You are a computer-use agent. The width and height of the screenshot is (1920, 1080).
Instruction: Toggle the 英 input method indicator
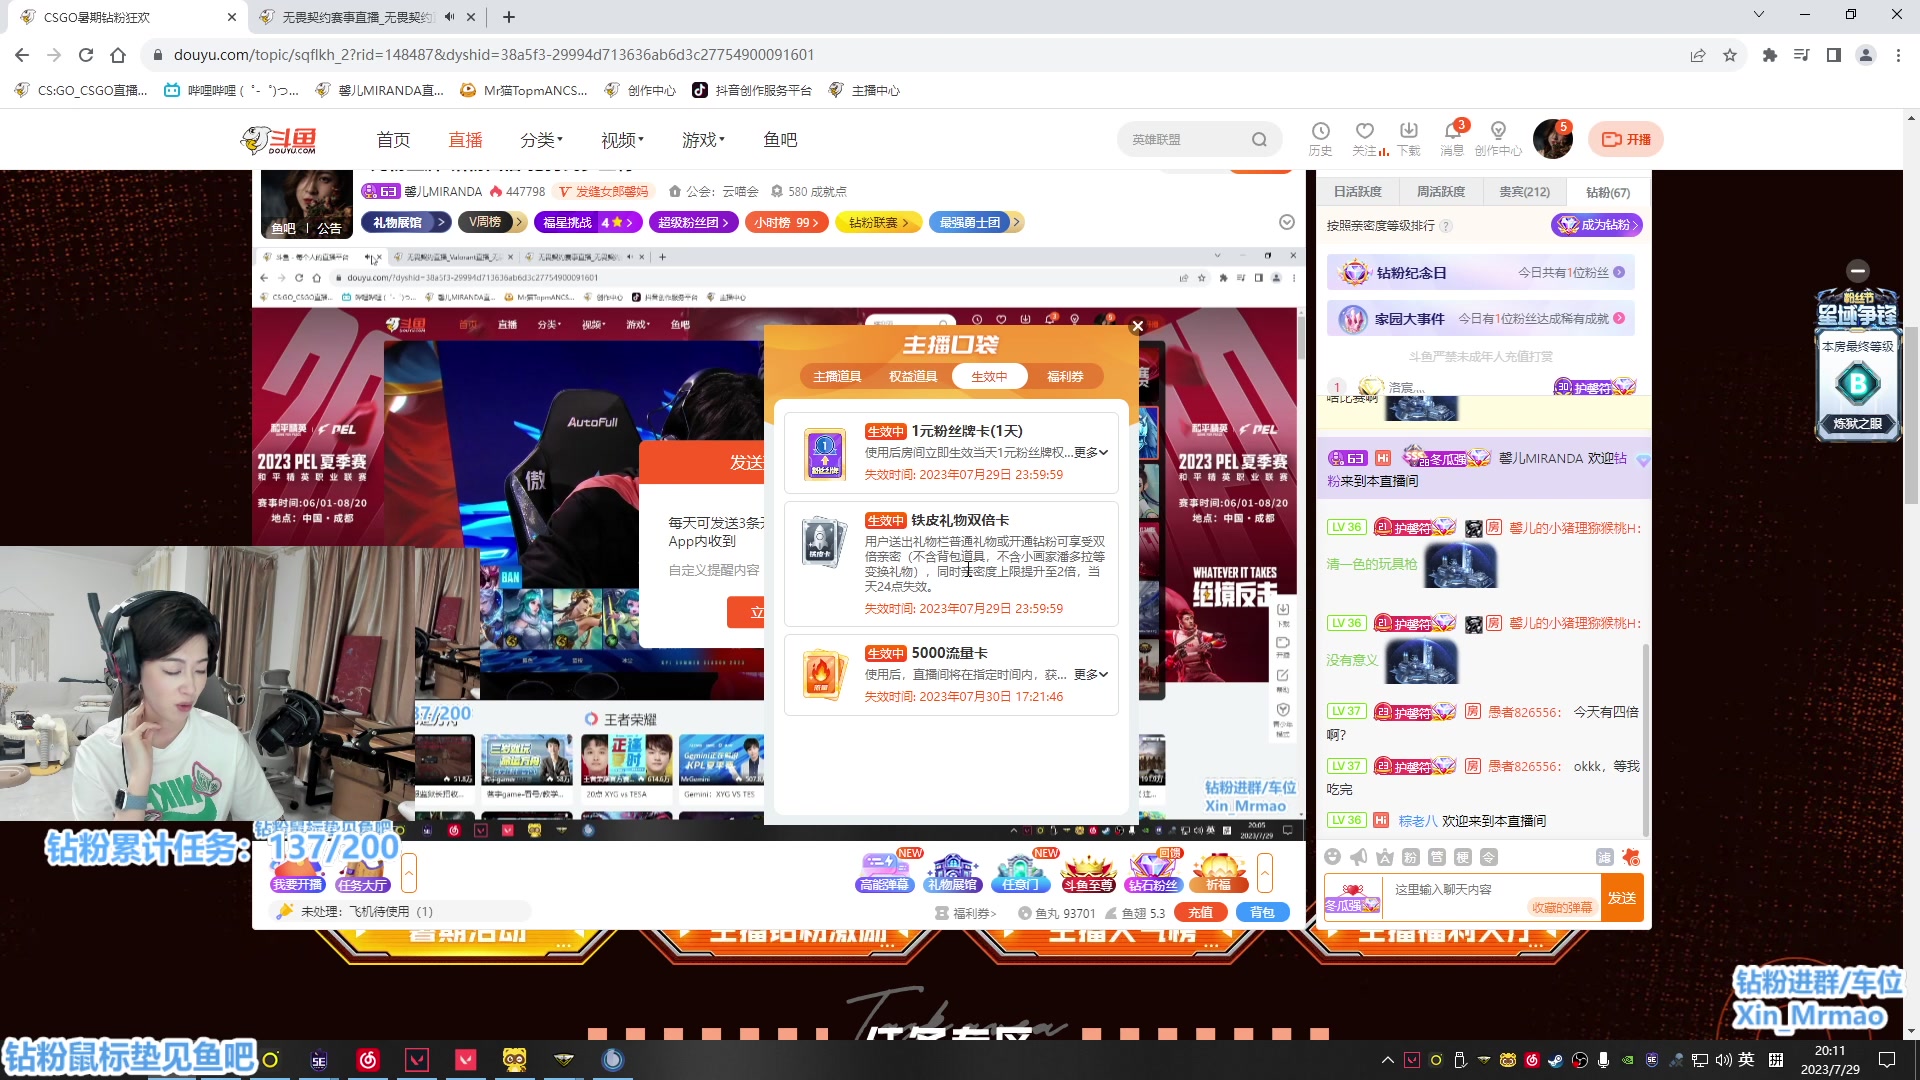[x=1746, y=1060]
